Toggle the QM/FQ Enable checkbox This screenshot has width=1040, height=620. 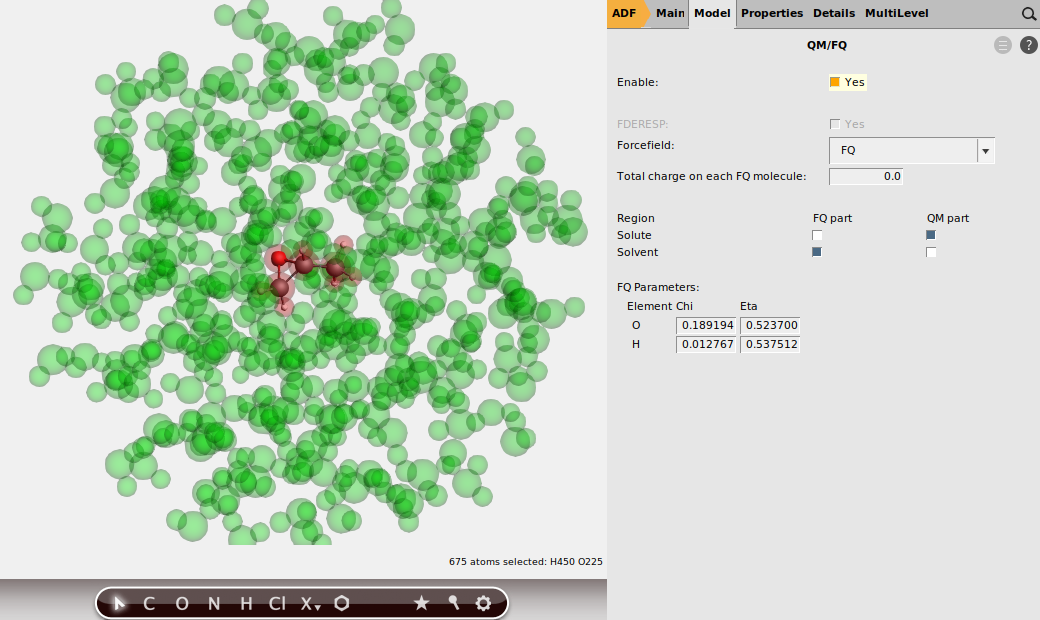[834, 82]
